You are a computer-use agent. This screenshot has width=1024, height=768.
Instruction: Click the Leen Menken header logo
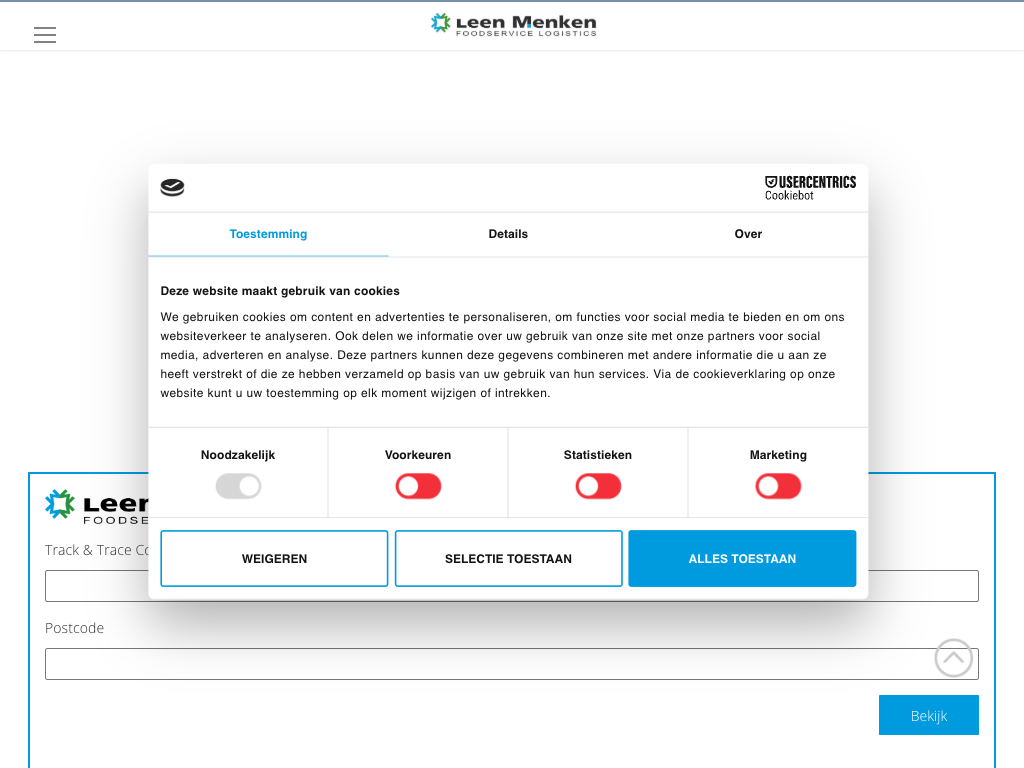click(513, 25)
